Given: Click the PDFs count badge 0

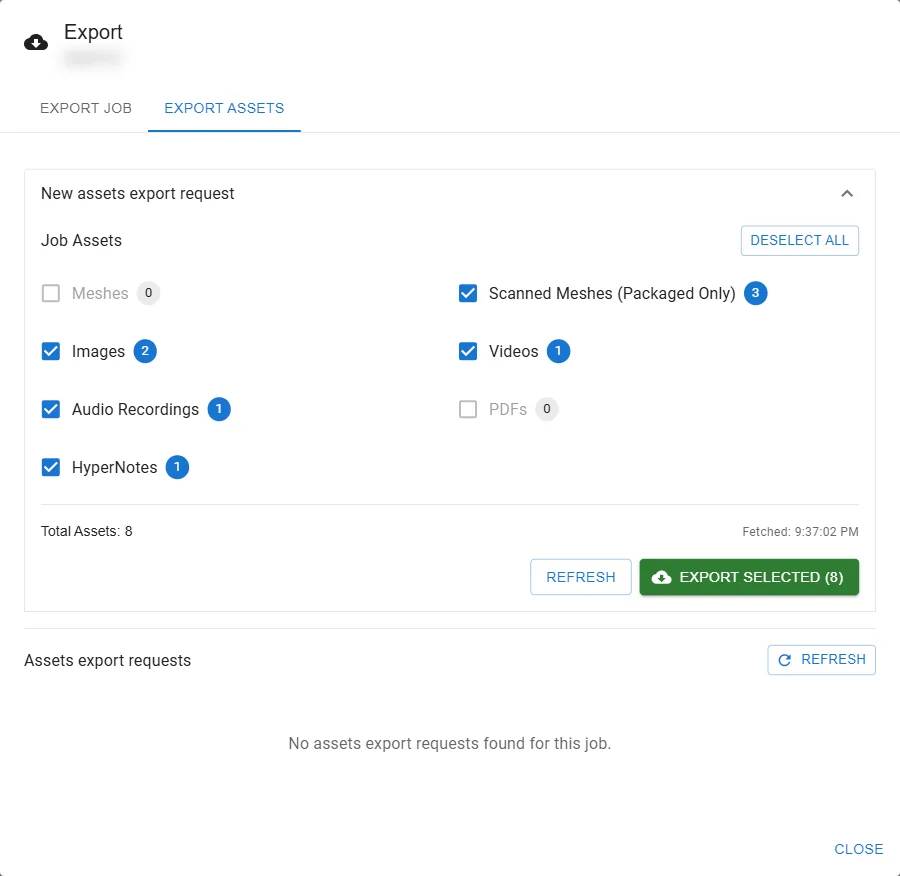Looking at the screenshot, I should 546,409.
